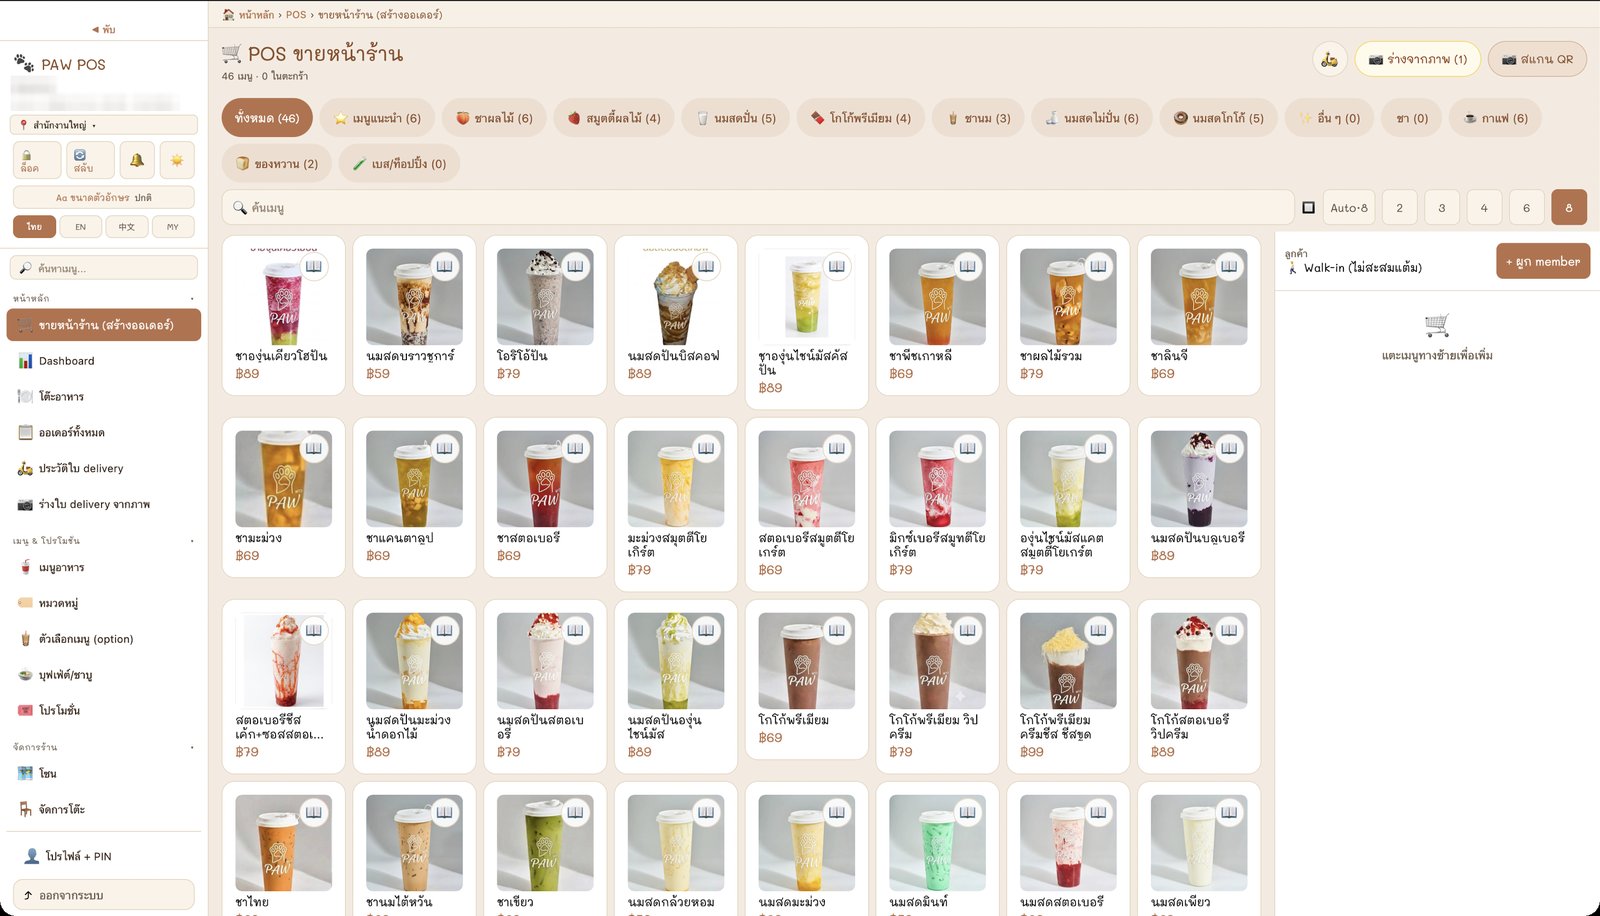Open ประวัติใบ delivery history
The image size is (1600, 916).
(x=104, y=468)
